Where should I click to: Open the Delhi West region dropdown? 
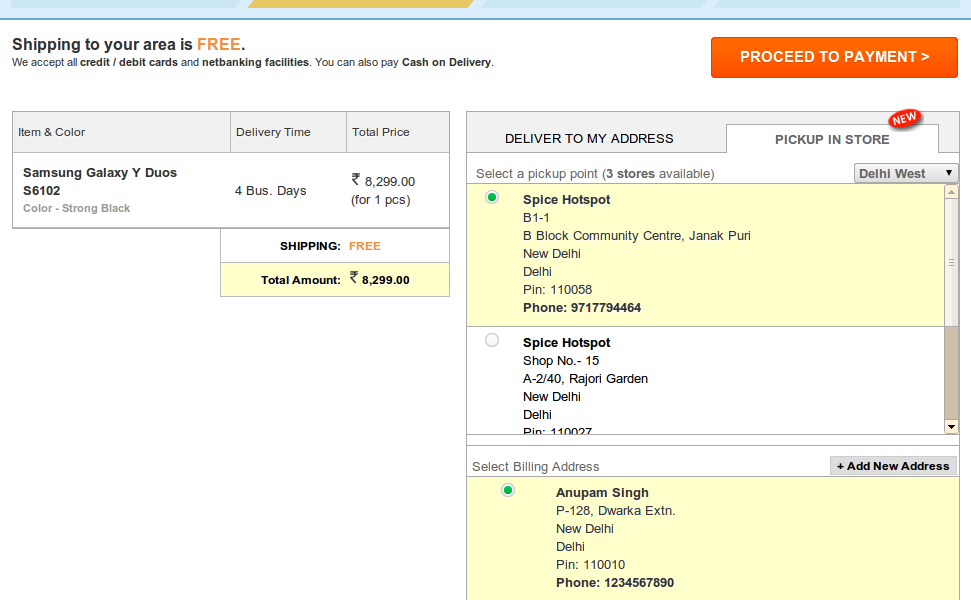point(906,173)
